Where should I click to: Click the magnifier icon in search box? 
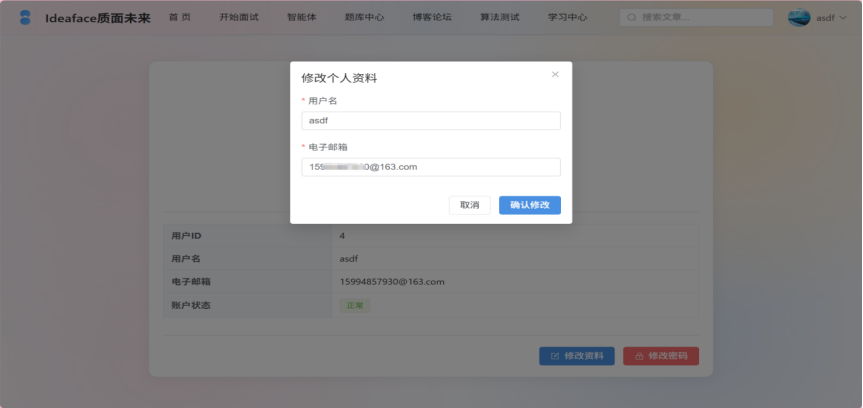(632, 18)
